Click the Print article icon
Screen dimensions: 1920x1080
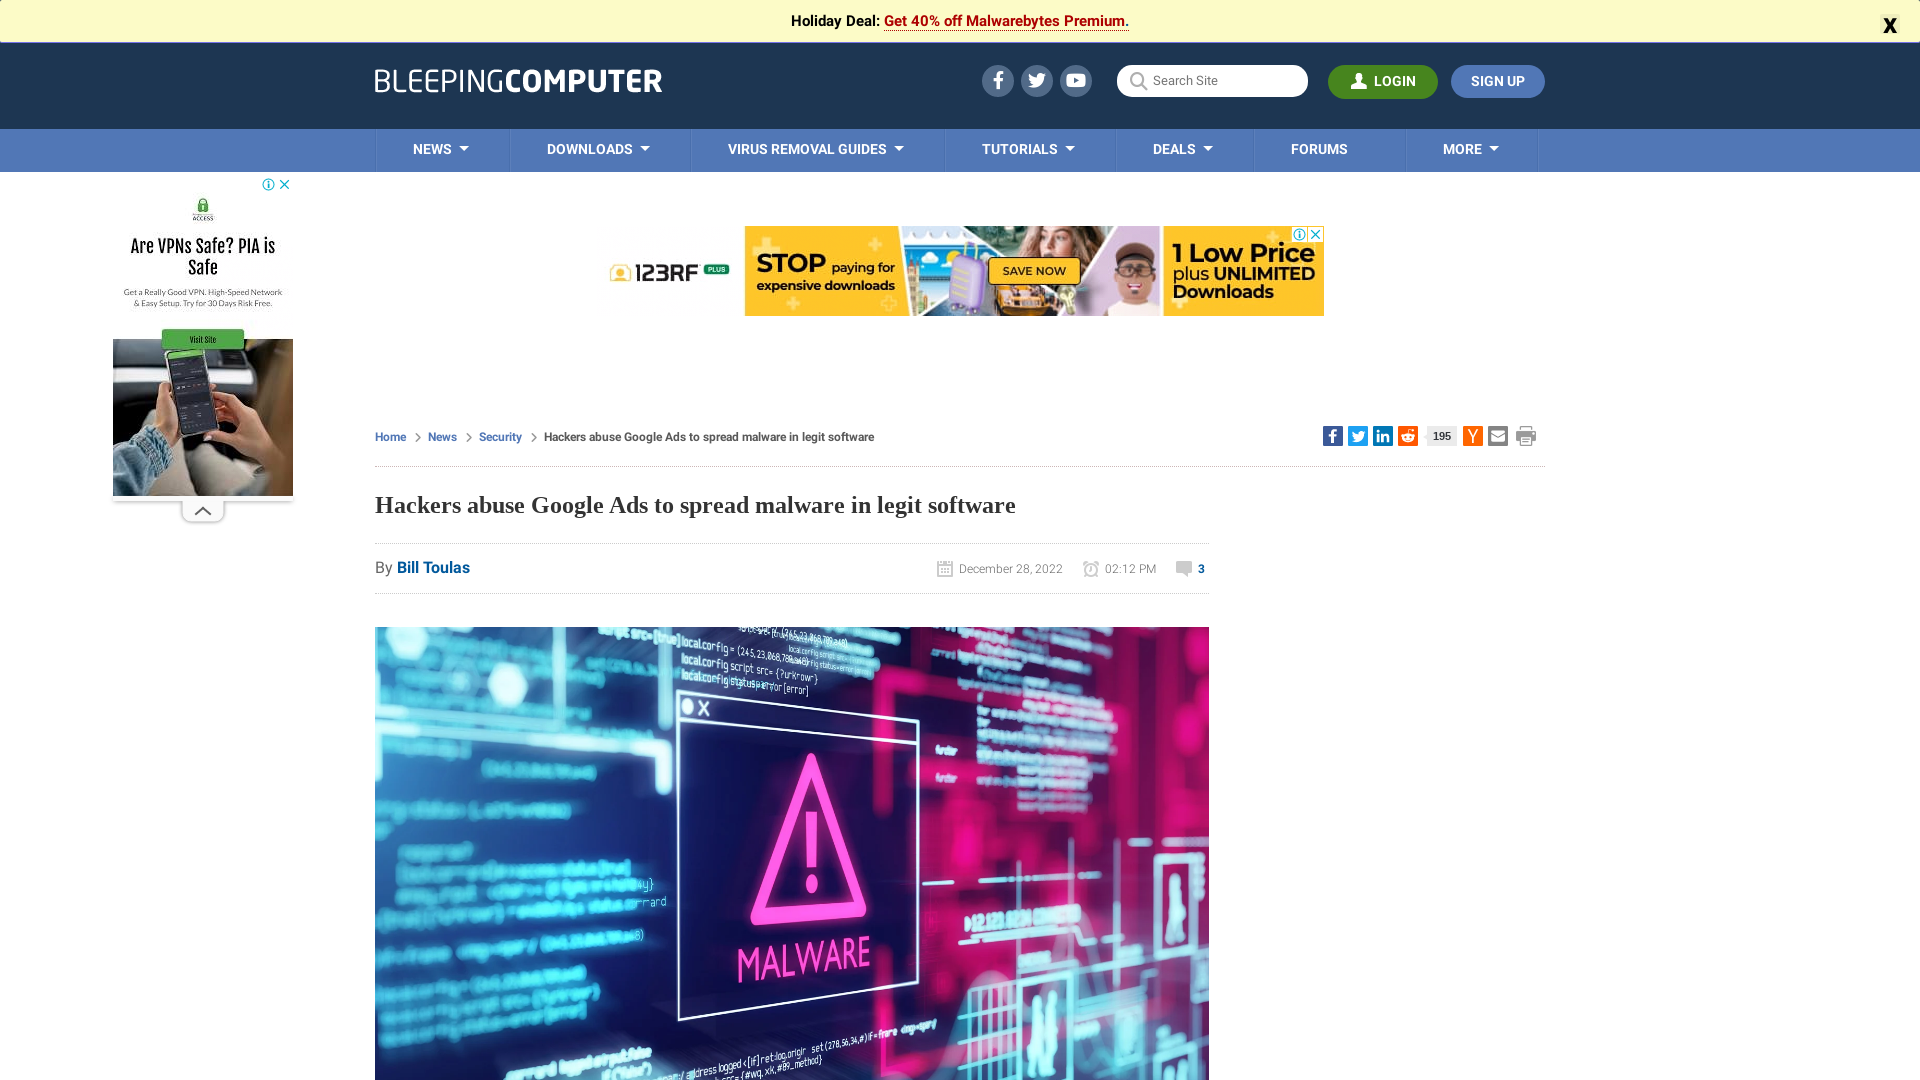pos(1526,436)
